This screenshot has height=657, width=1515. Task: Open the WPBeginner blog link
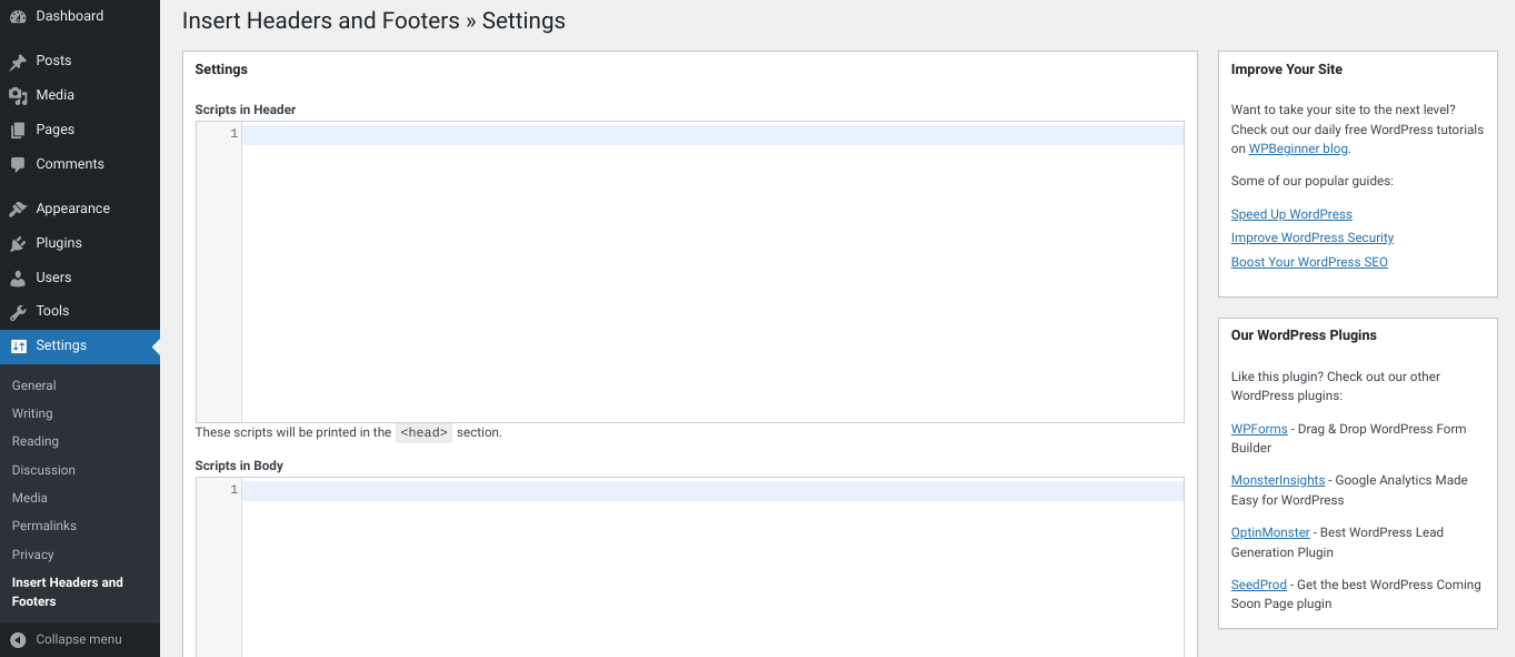(1298, 149)
